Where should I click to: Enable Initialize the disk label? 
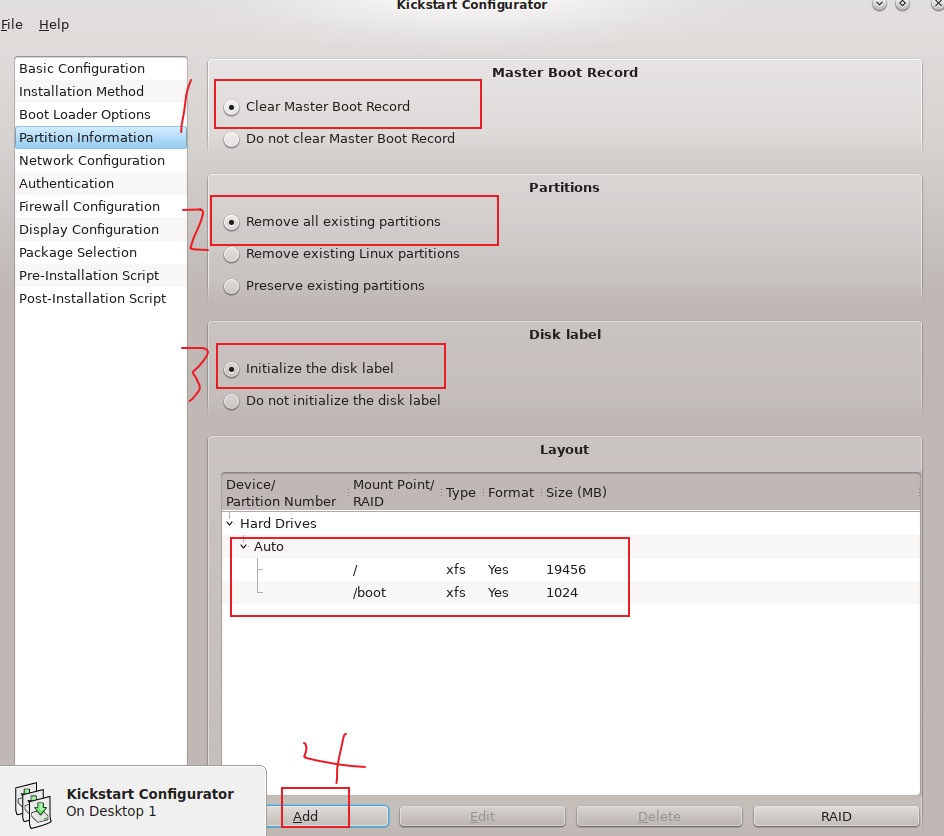pos(231,369)
